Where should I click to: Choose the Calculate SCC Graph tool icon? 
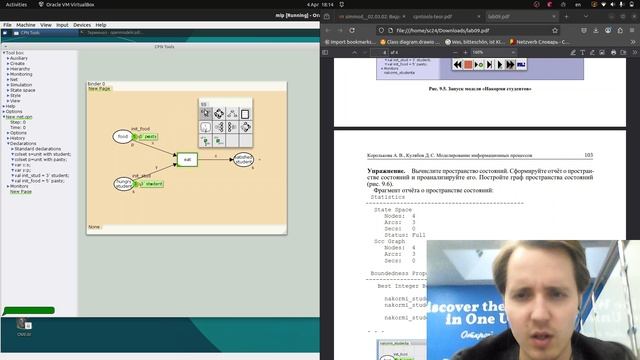(x=232, y=114)
